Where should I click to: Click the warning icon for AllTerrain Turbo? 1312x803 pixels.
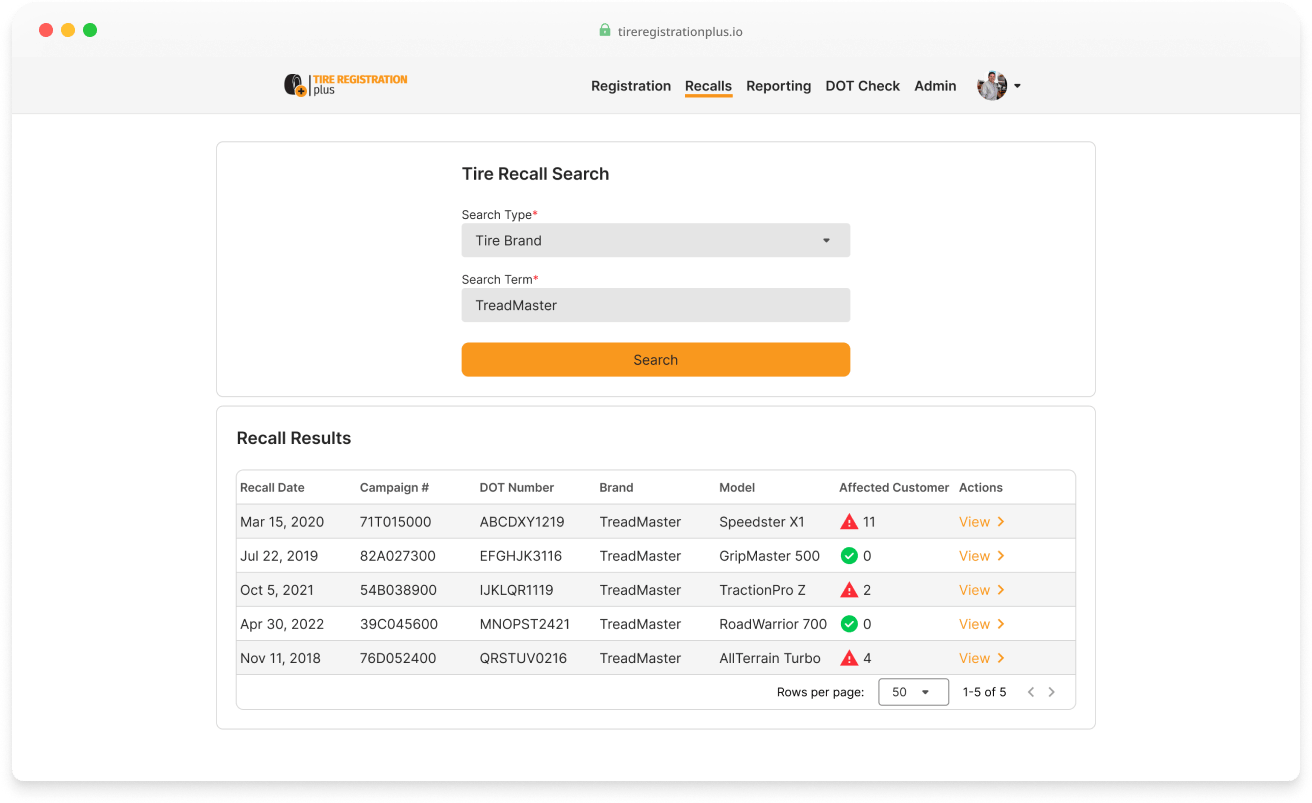tap(849, 658)
